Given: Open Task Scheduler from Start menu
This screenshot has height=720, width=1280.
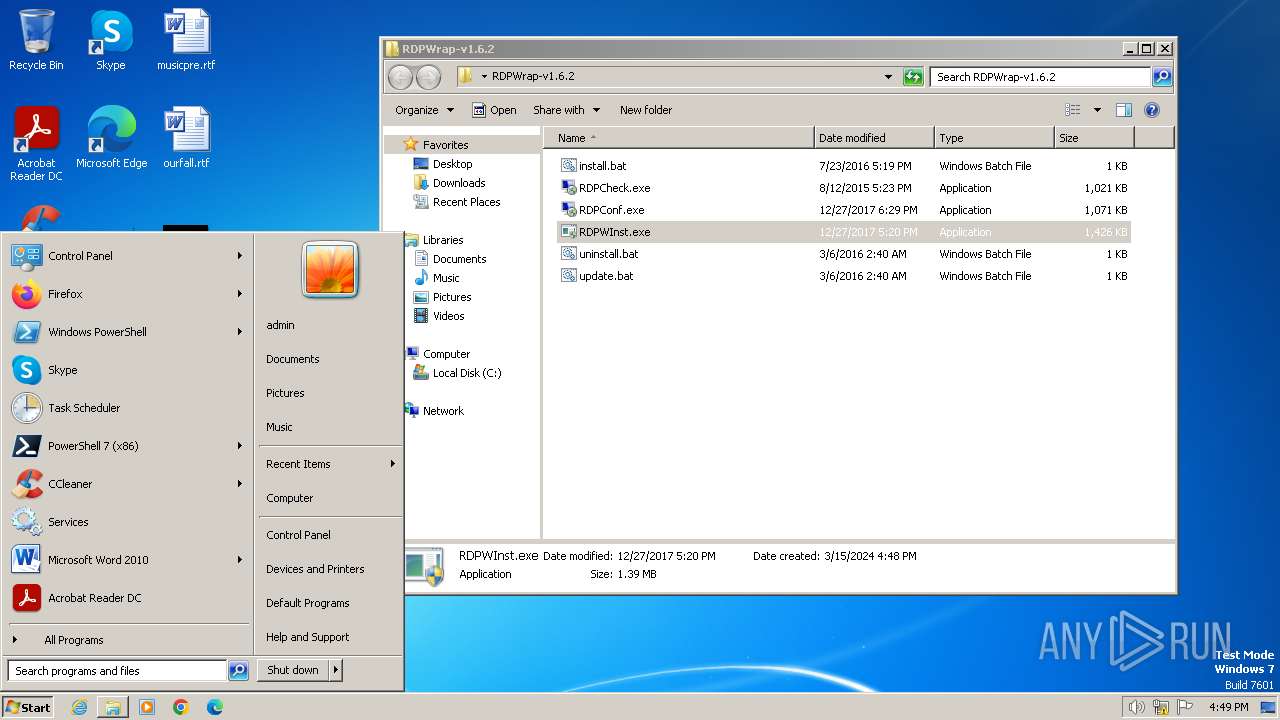Looking at the screenshot, I should (128, 408).
